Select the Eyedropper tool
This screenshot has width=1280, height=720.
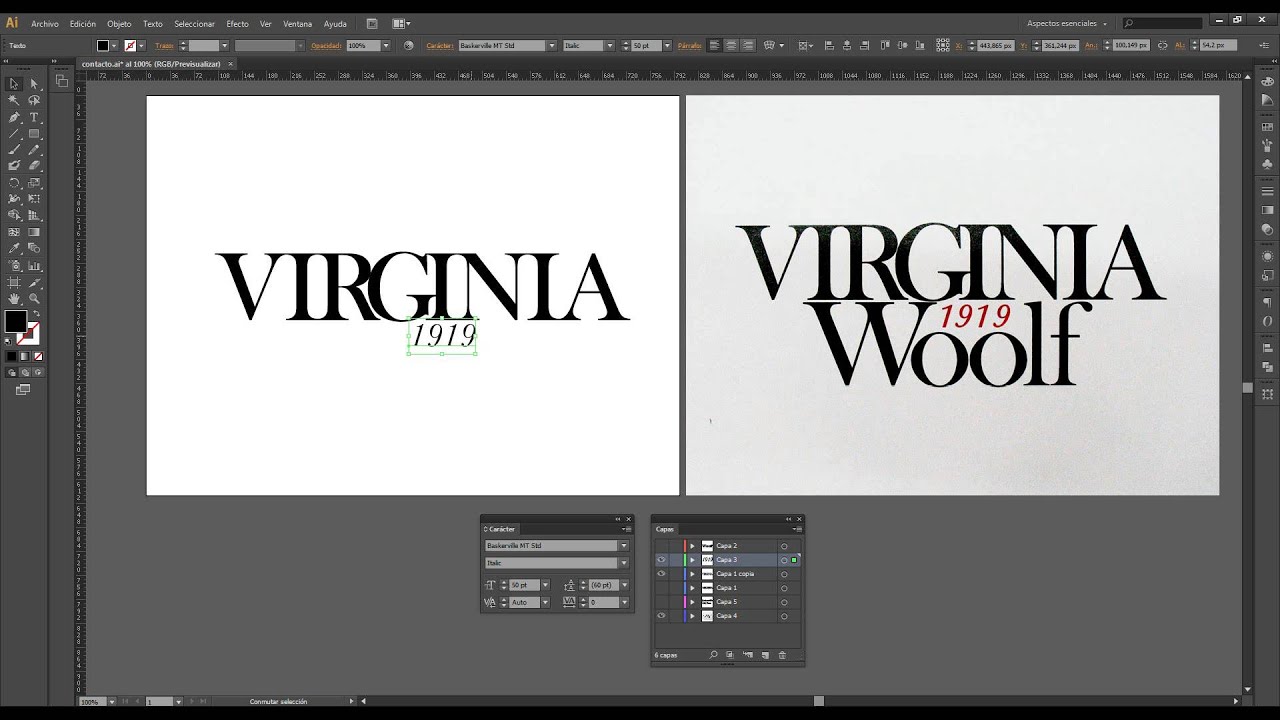14,248
